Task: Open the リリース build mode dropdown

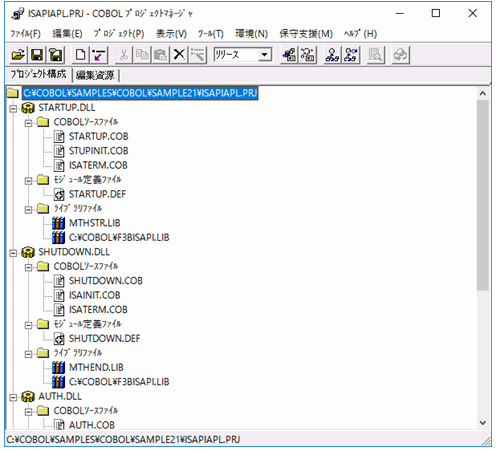Action: 265,54
